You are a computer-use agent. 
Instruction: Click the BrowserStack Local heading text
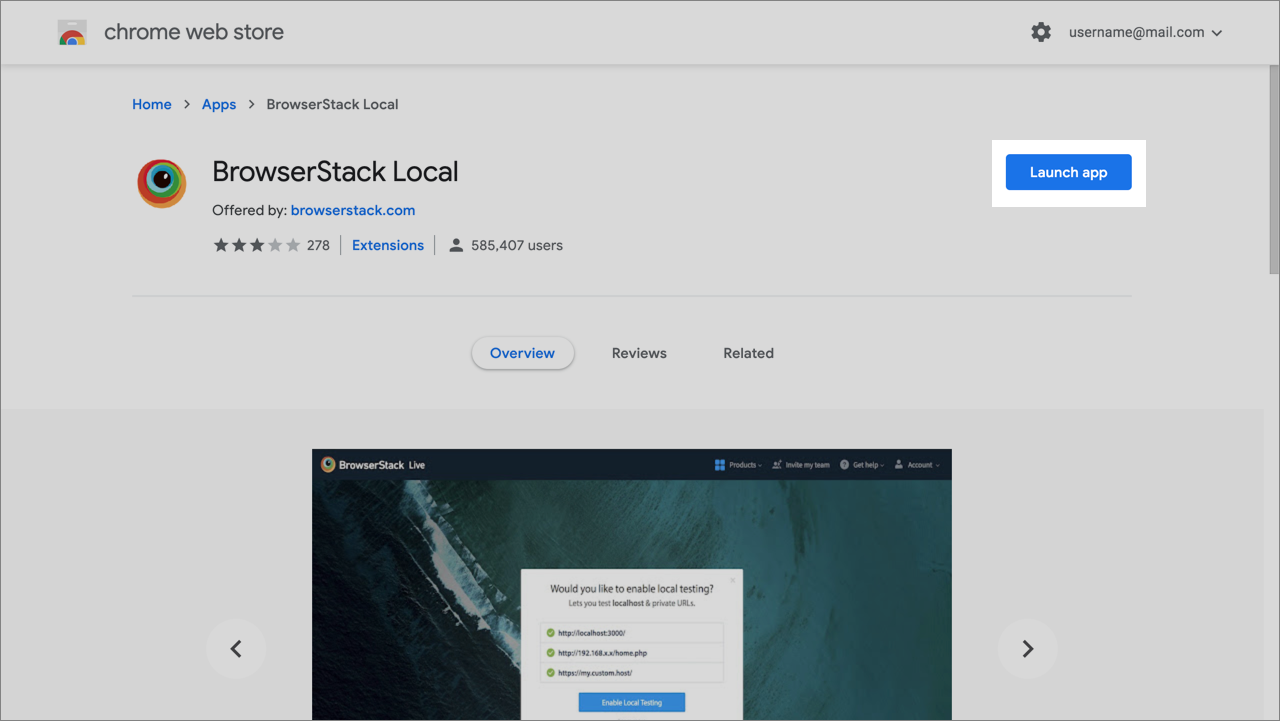[335, 171]
